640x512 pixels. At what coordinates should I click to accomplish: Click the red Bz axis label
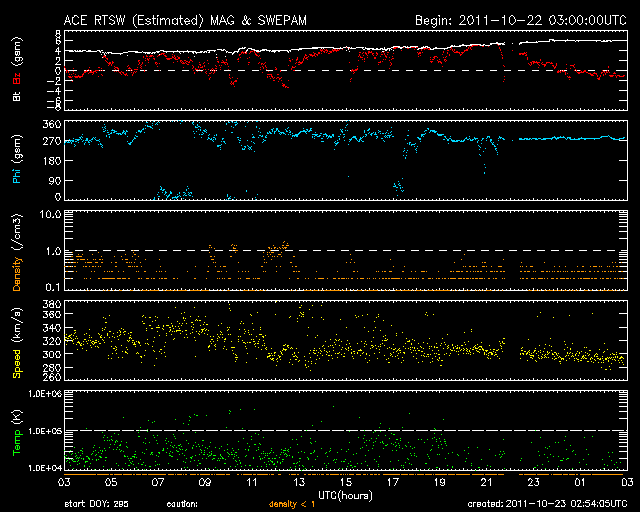16,81
